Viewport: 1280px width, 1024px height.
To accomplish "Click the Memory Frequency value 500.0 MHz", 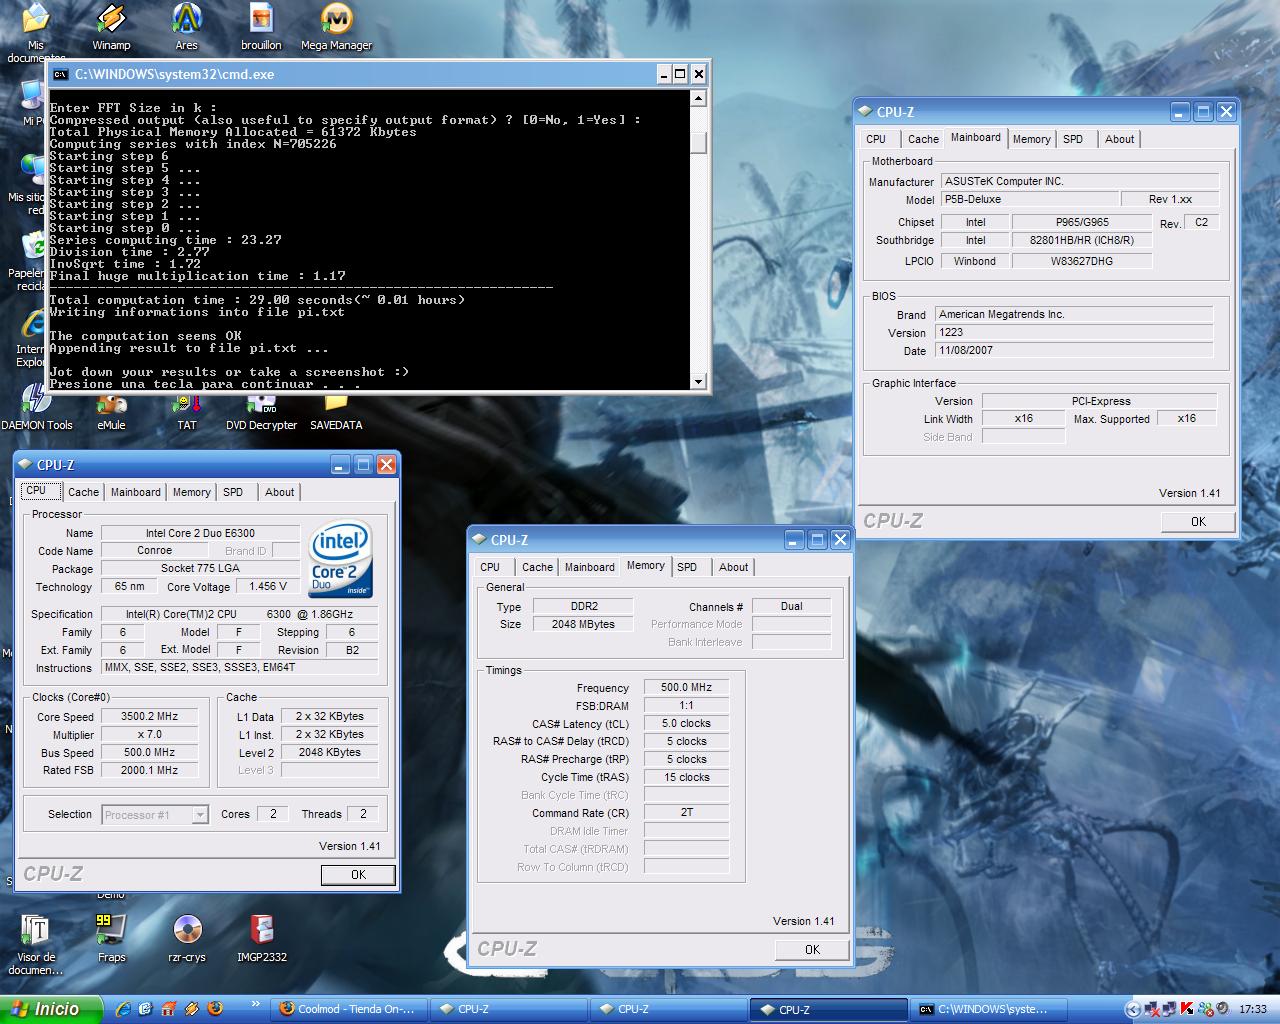I will click(686, 688).
